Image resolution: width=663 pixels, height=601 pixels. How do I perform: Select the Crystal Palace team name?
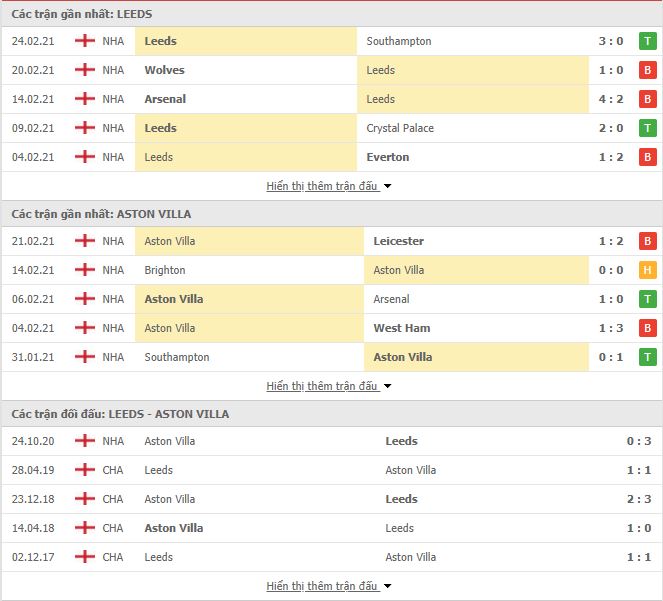click(400, 128)
